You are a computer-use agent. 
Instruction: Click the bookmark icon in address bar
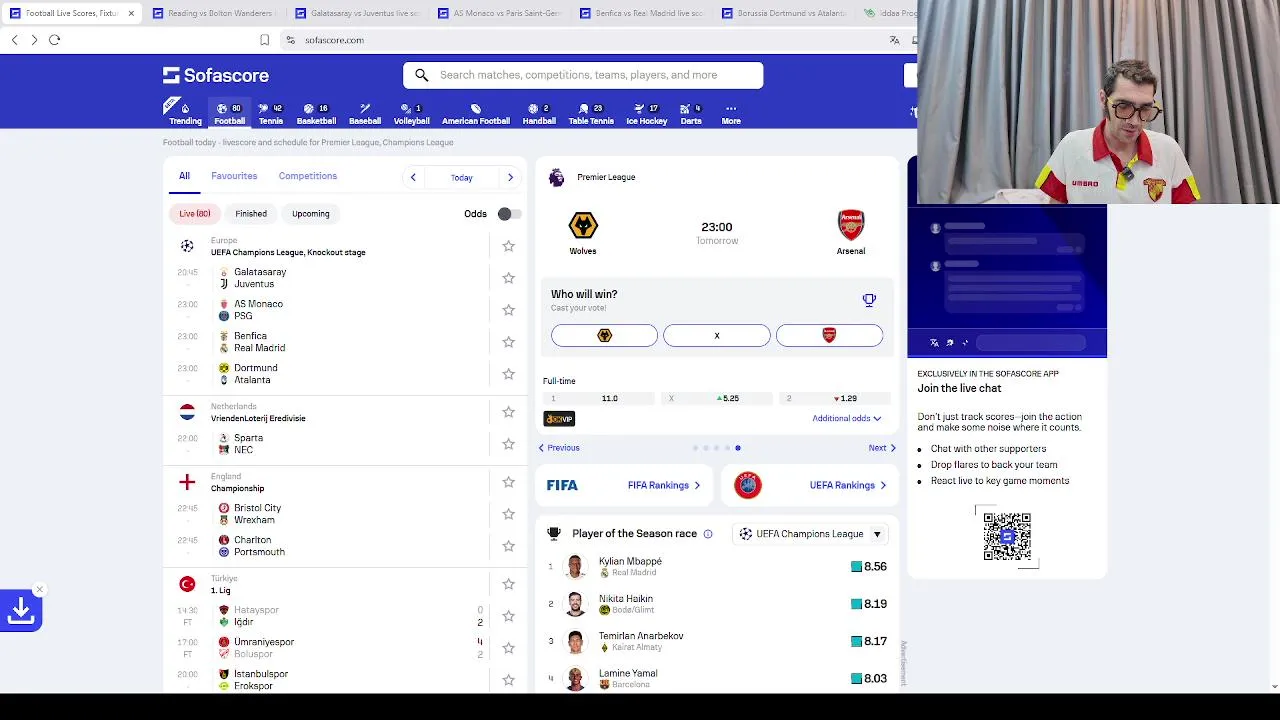click(x=264, y=40)
